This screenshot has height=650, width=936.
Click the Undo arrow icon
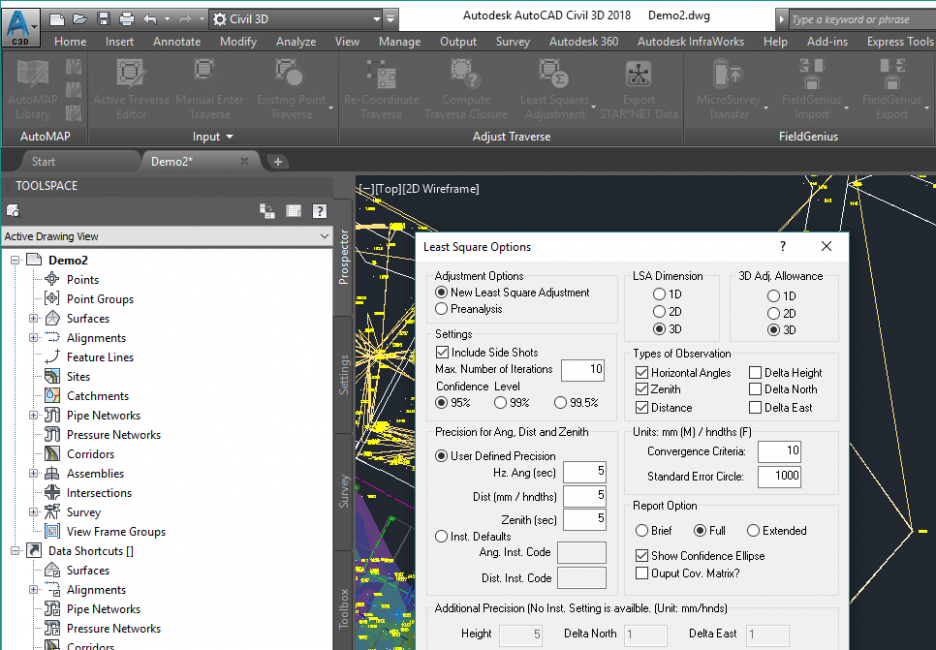pyautogui.click(x=149, y=19)
